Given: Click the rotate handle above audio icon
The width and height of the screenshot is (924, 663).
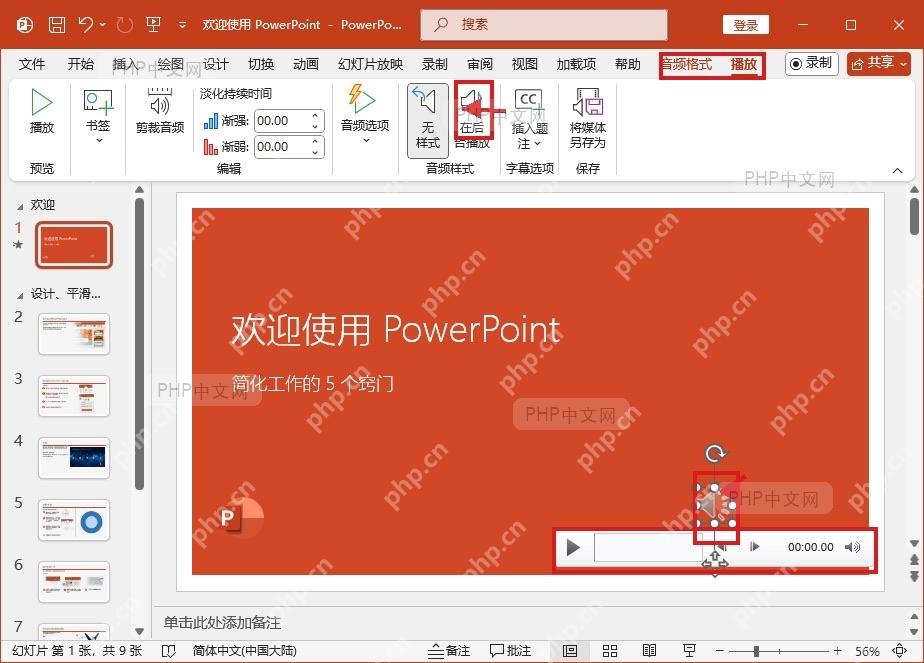Looking at the screenshot, I should (715, 453).
